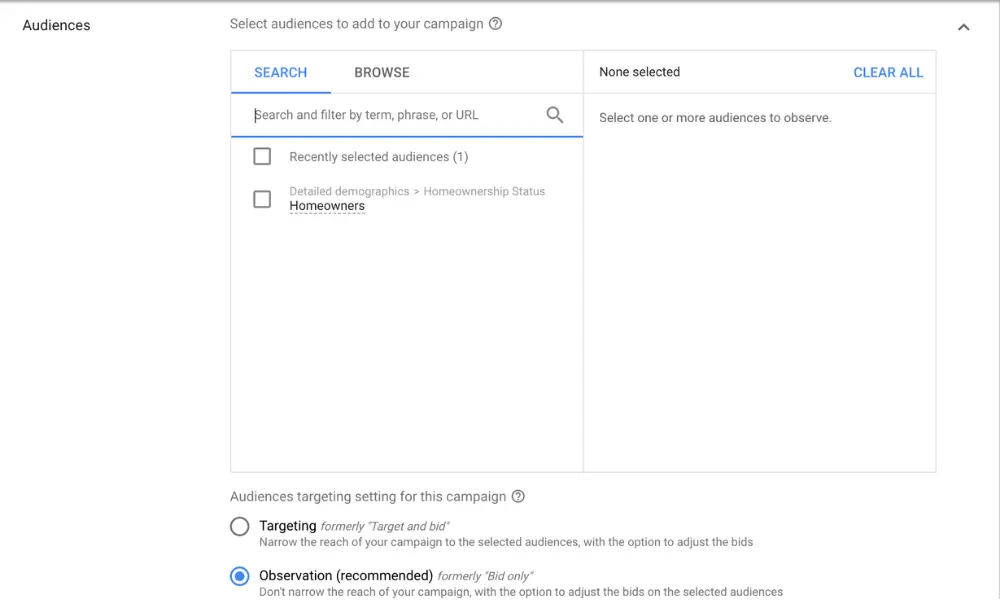This screenshot has width=1000, height=600.
Task: Click the None selected label
Action: pyautogui.click(x=639, y=72)
